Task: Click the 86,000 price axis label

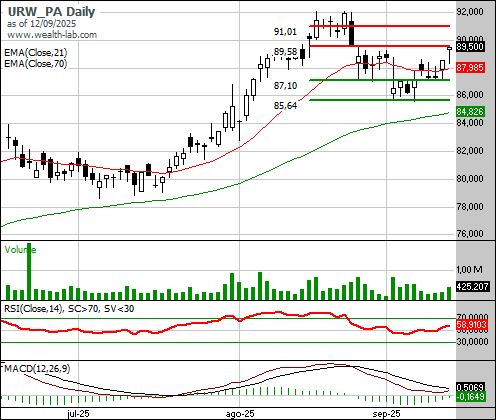Action: [470, 95]
